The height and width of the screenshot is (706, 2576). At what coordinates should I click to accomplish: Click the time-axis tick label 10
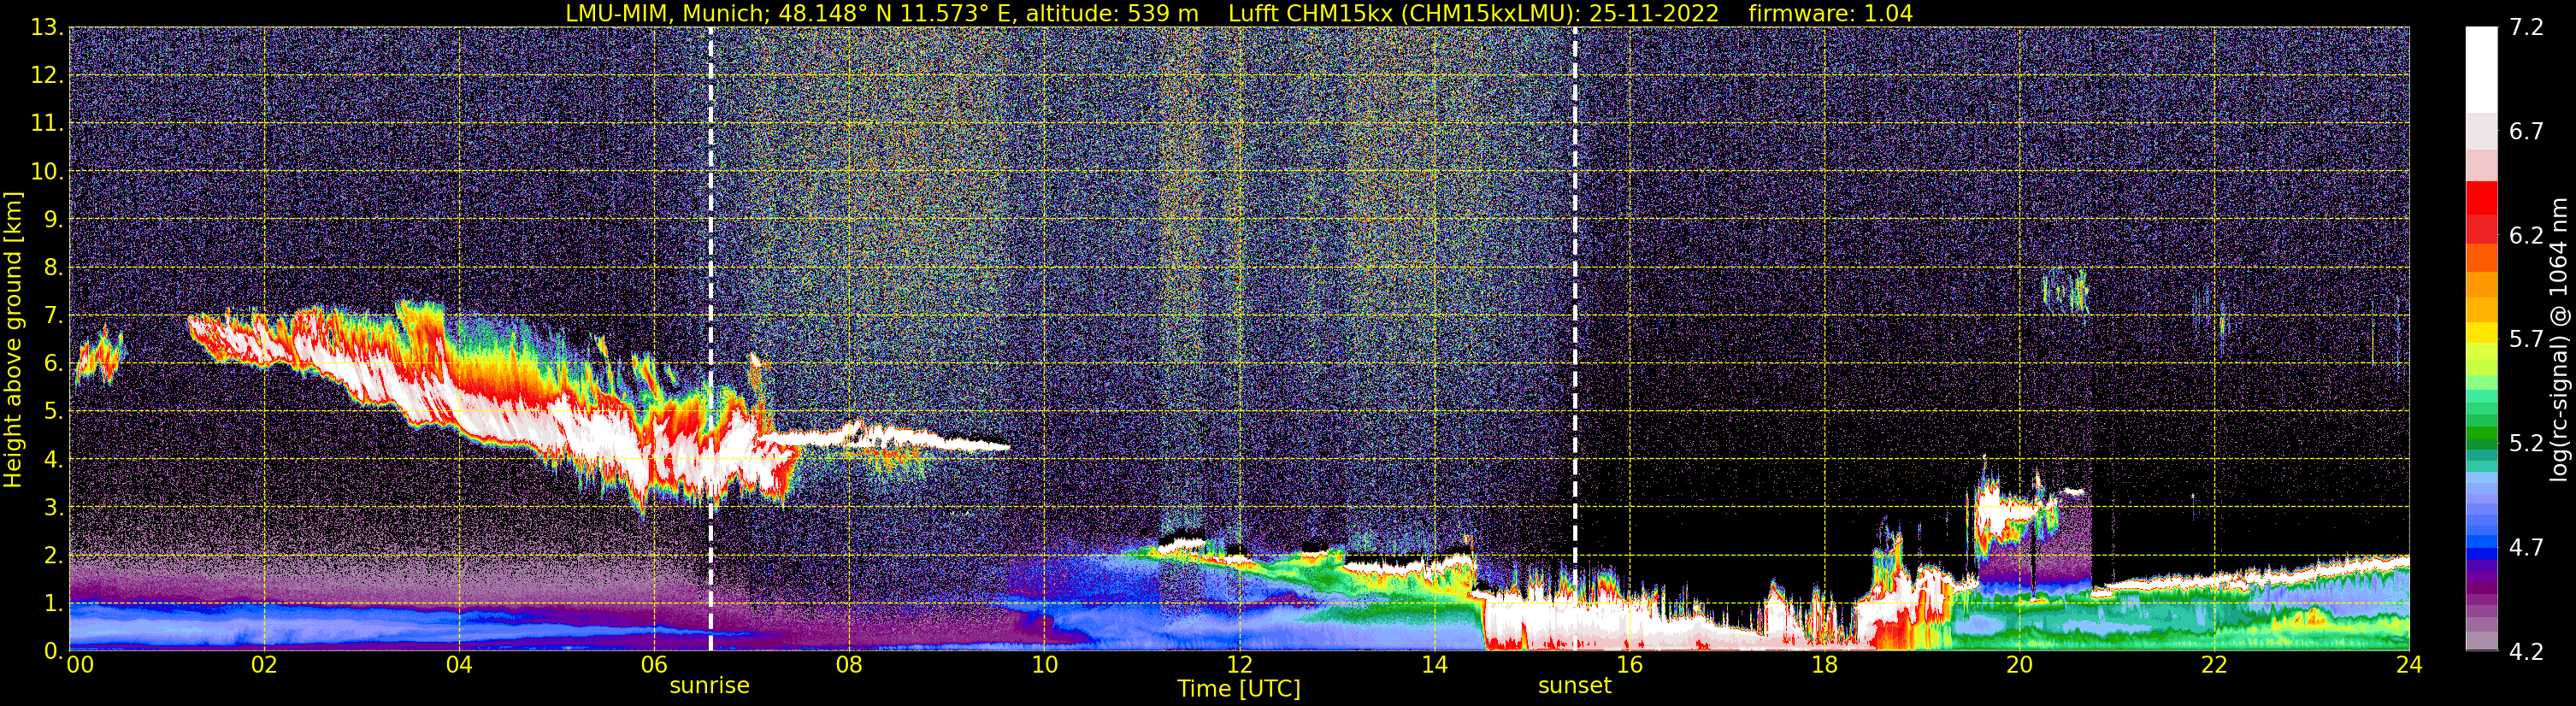click(1044, 665)
